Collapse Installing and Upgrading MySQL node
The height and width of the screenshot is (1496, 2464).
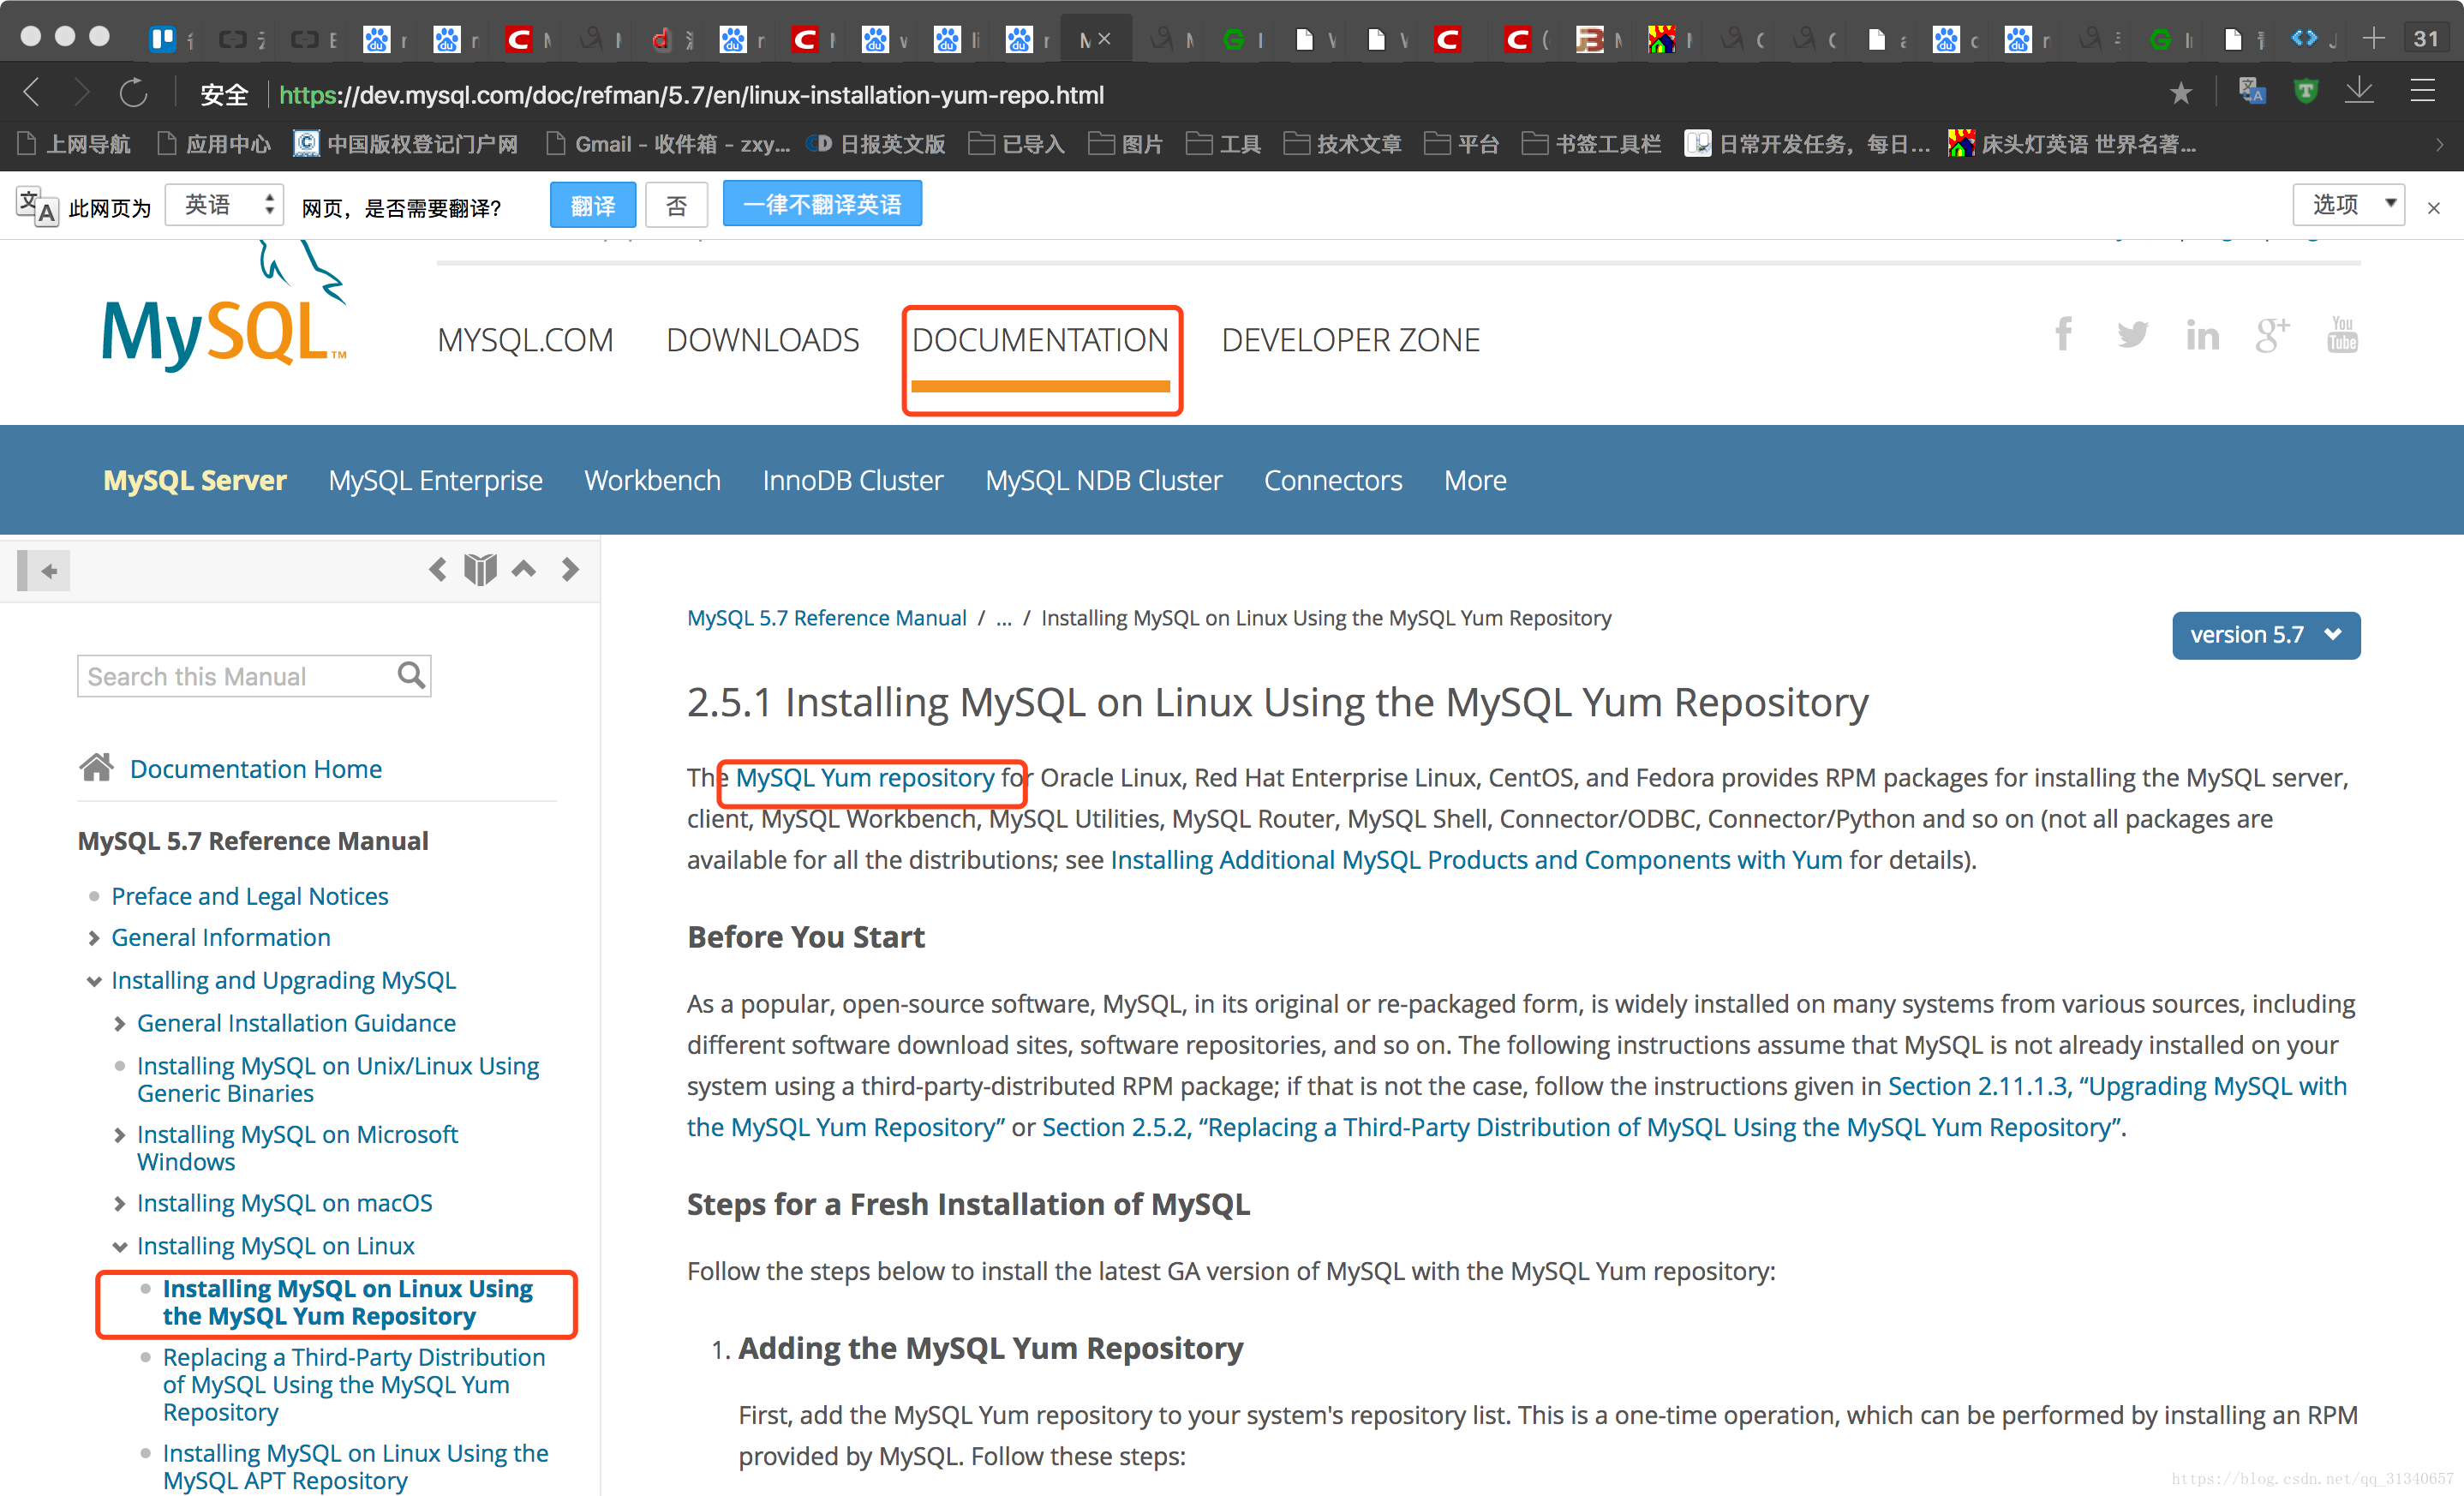pos(94,981)
